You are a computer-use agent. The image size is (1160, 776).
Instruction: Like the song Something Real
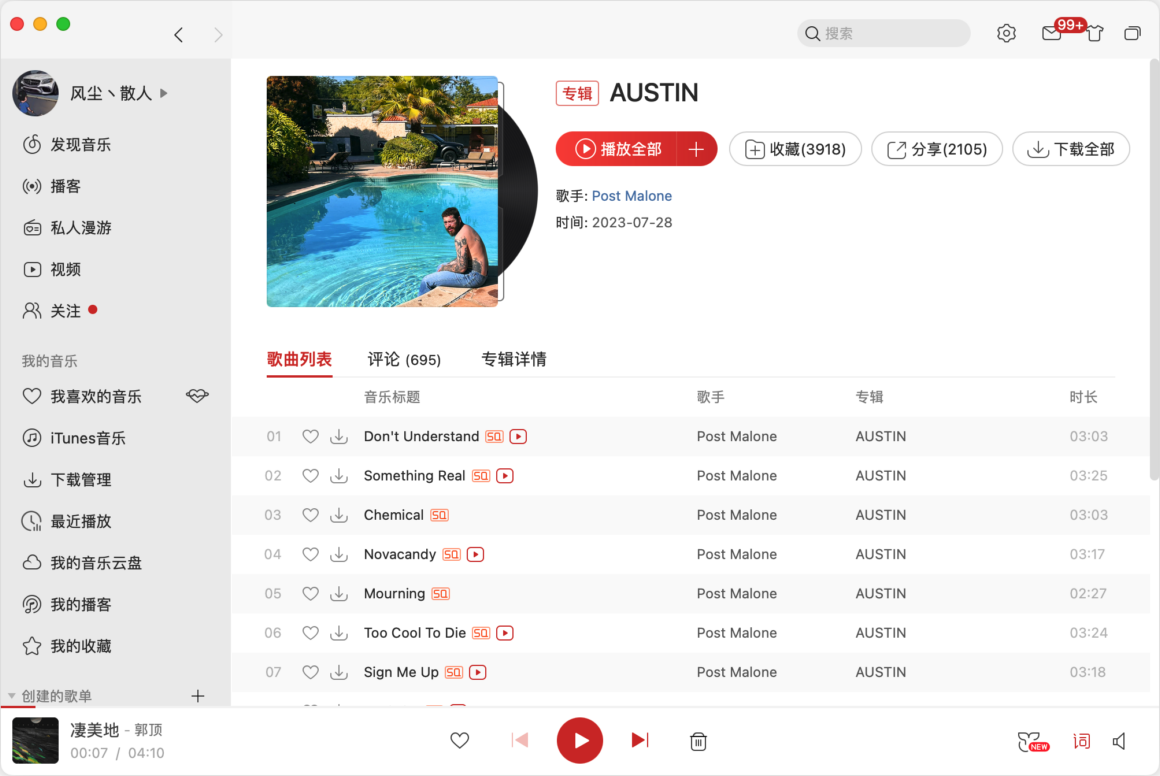310,476
